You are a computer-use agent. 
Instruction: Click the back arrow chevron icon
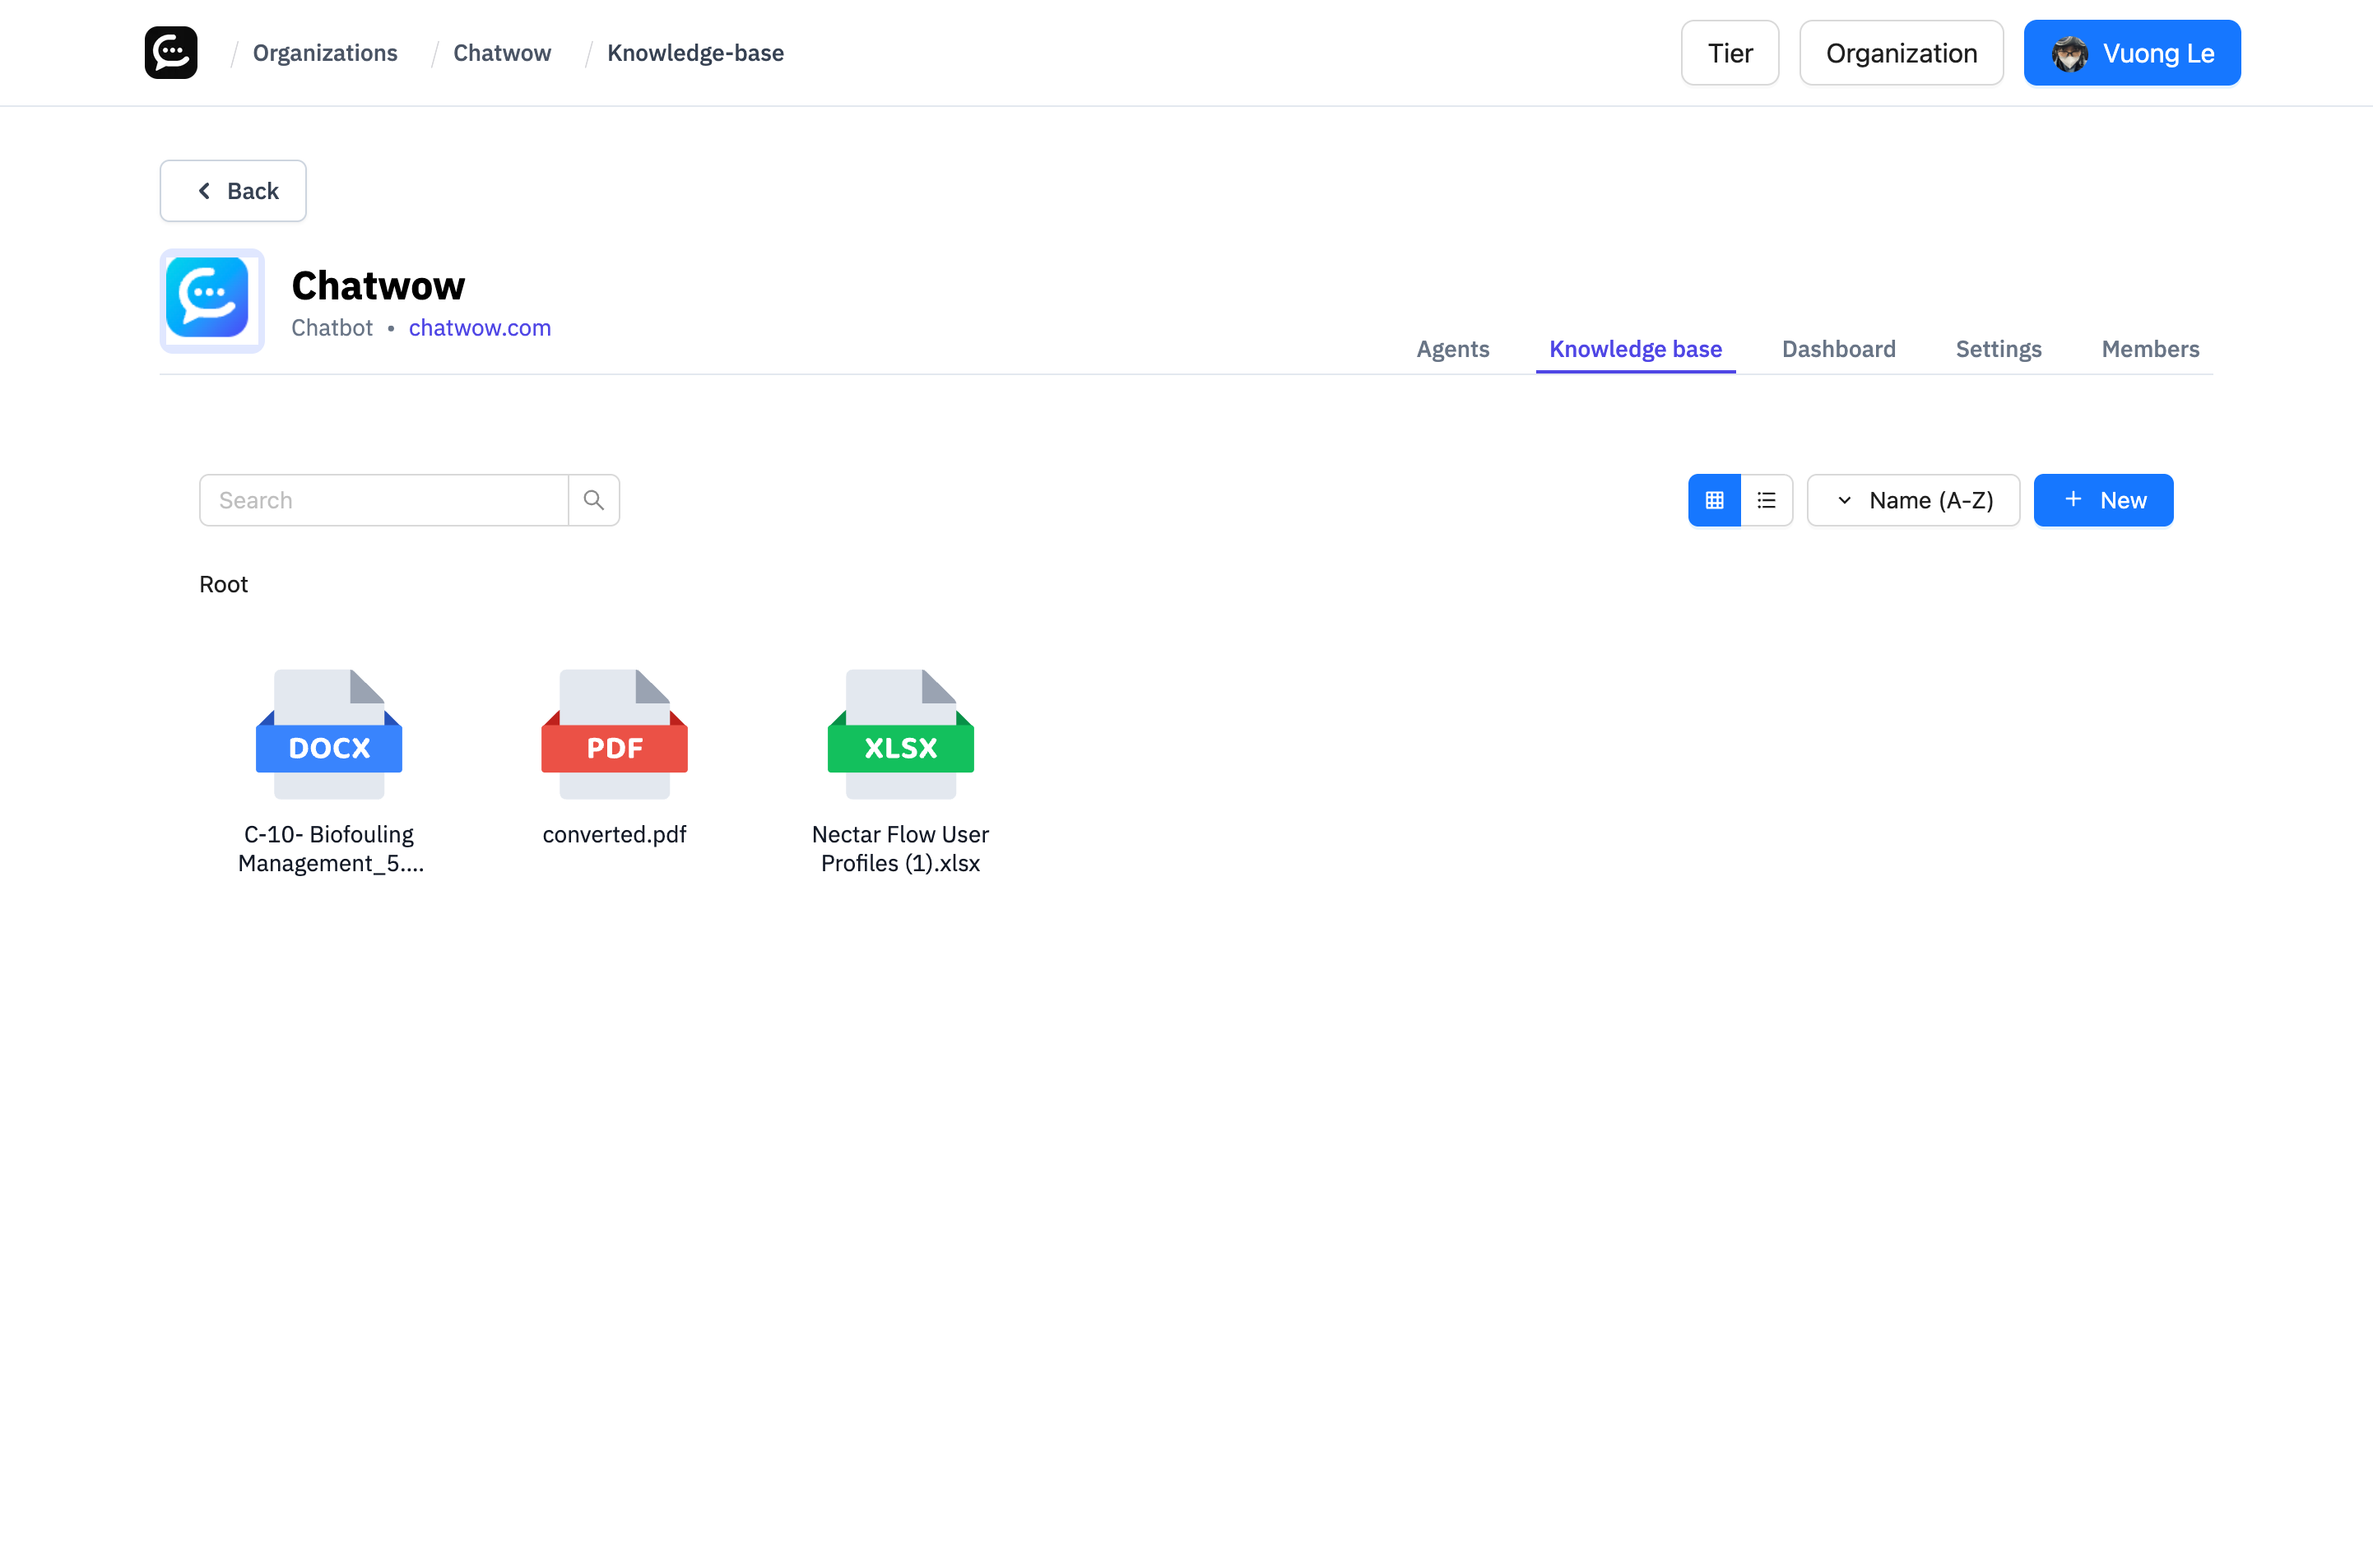click(x=204, y=190)
